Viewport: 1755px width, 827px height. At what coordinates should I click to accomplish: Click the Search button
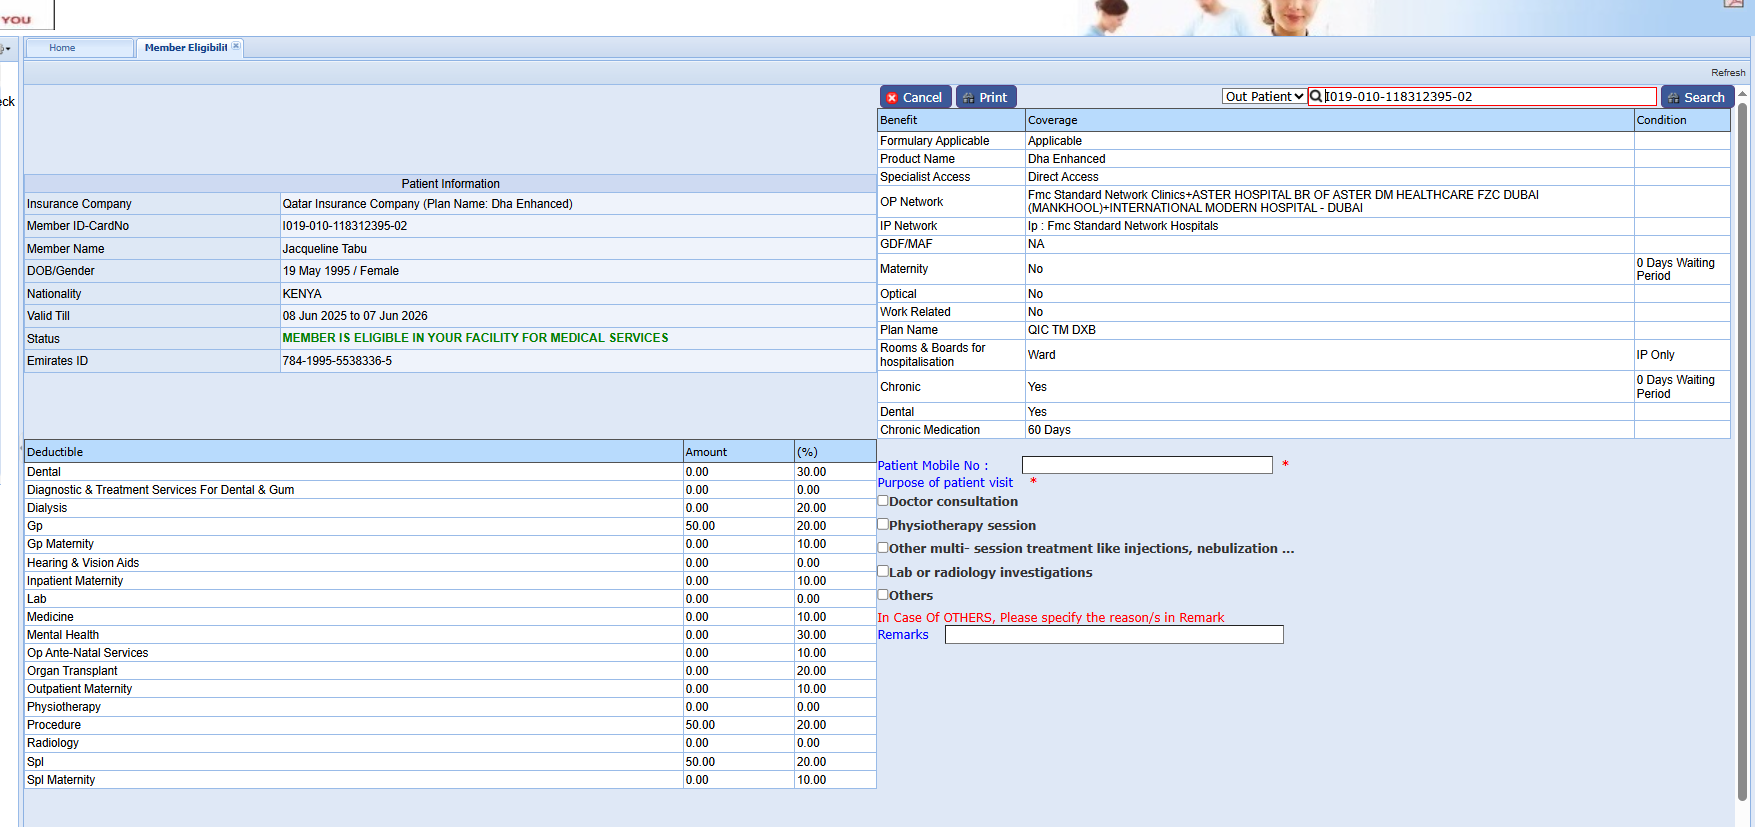pyautogui.click(x=1697, y=97)
